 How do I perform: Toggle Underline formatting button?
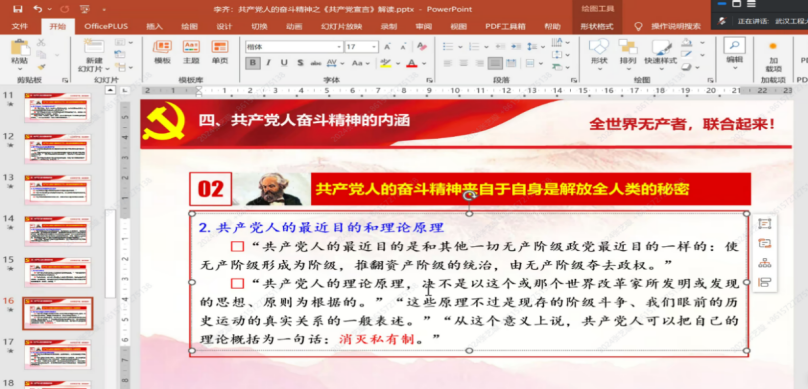point(284,63)
